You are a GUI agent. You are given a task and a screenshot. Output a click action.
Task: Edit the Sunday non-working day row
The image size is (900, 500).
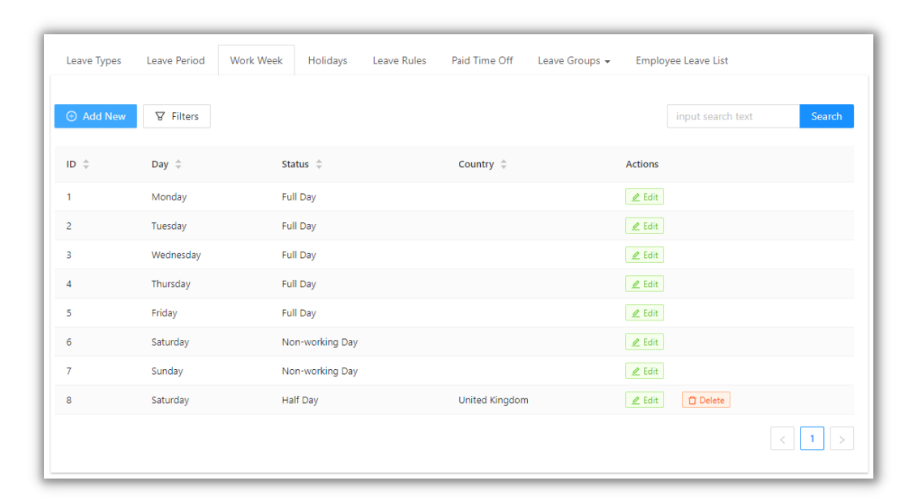(x=644, y=371)
